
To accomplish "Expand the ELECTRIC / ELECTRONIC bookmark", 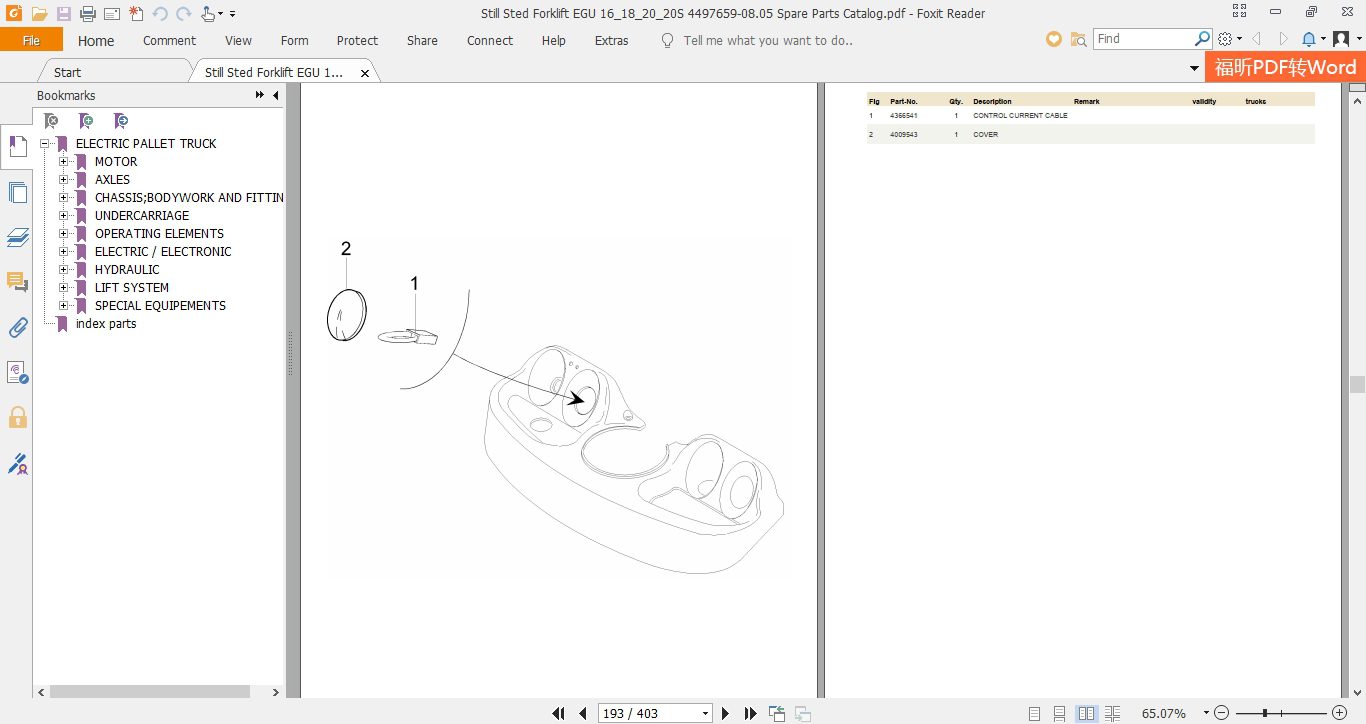I will 64,252.
